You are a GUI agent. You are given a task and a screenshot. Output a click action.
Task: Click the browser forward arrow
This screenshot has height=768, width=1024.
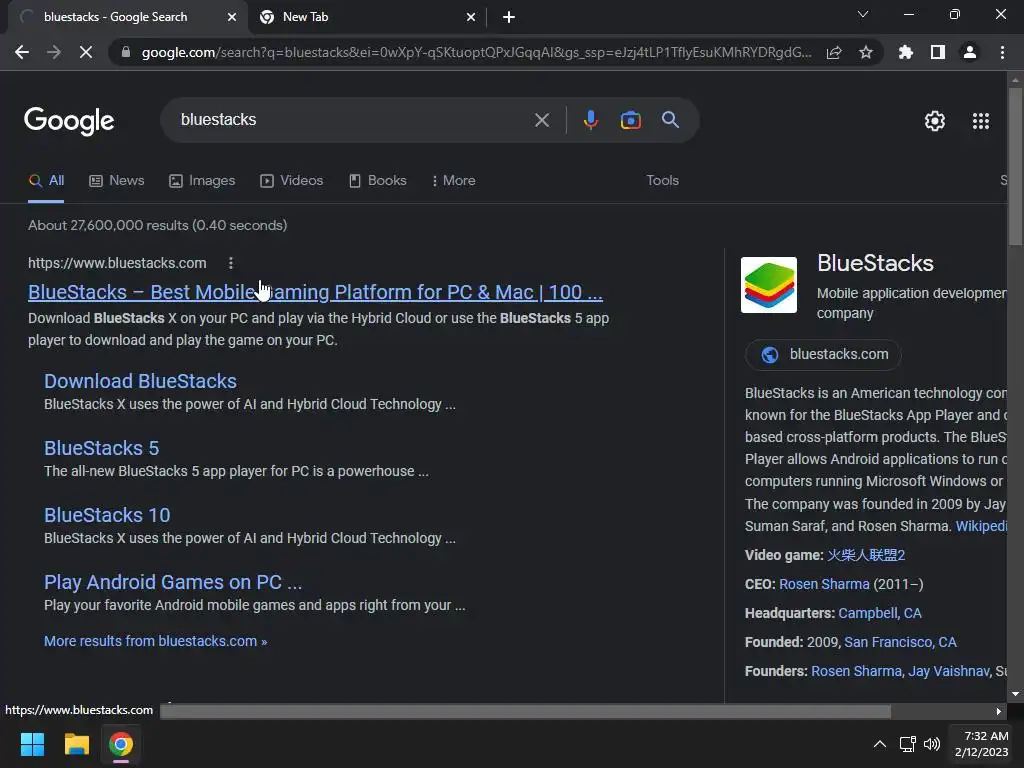[54, 52]
